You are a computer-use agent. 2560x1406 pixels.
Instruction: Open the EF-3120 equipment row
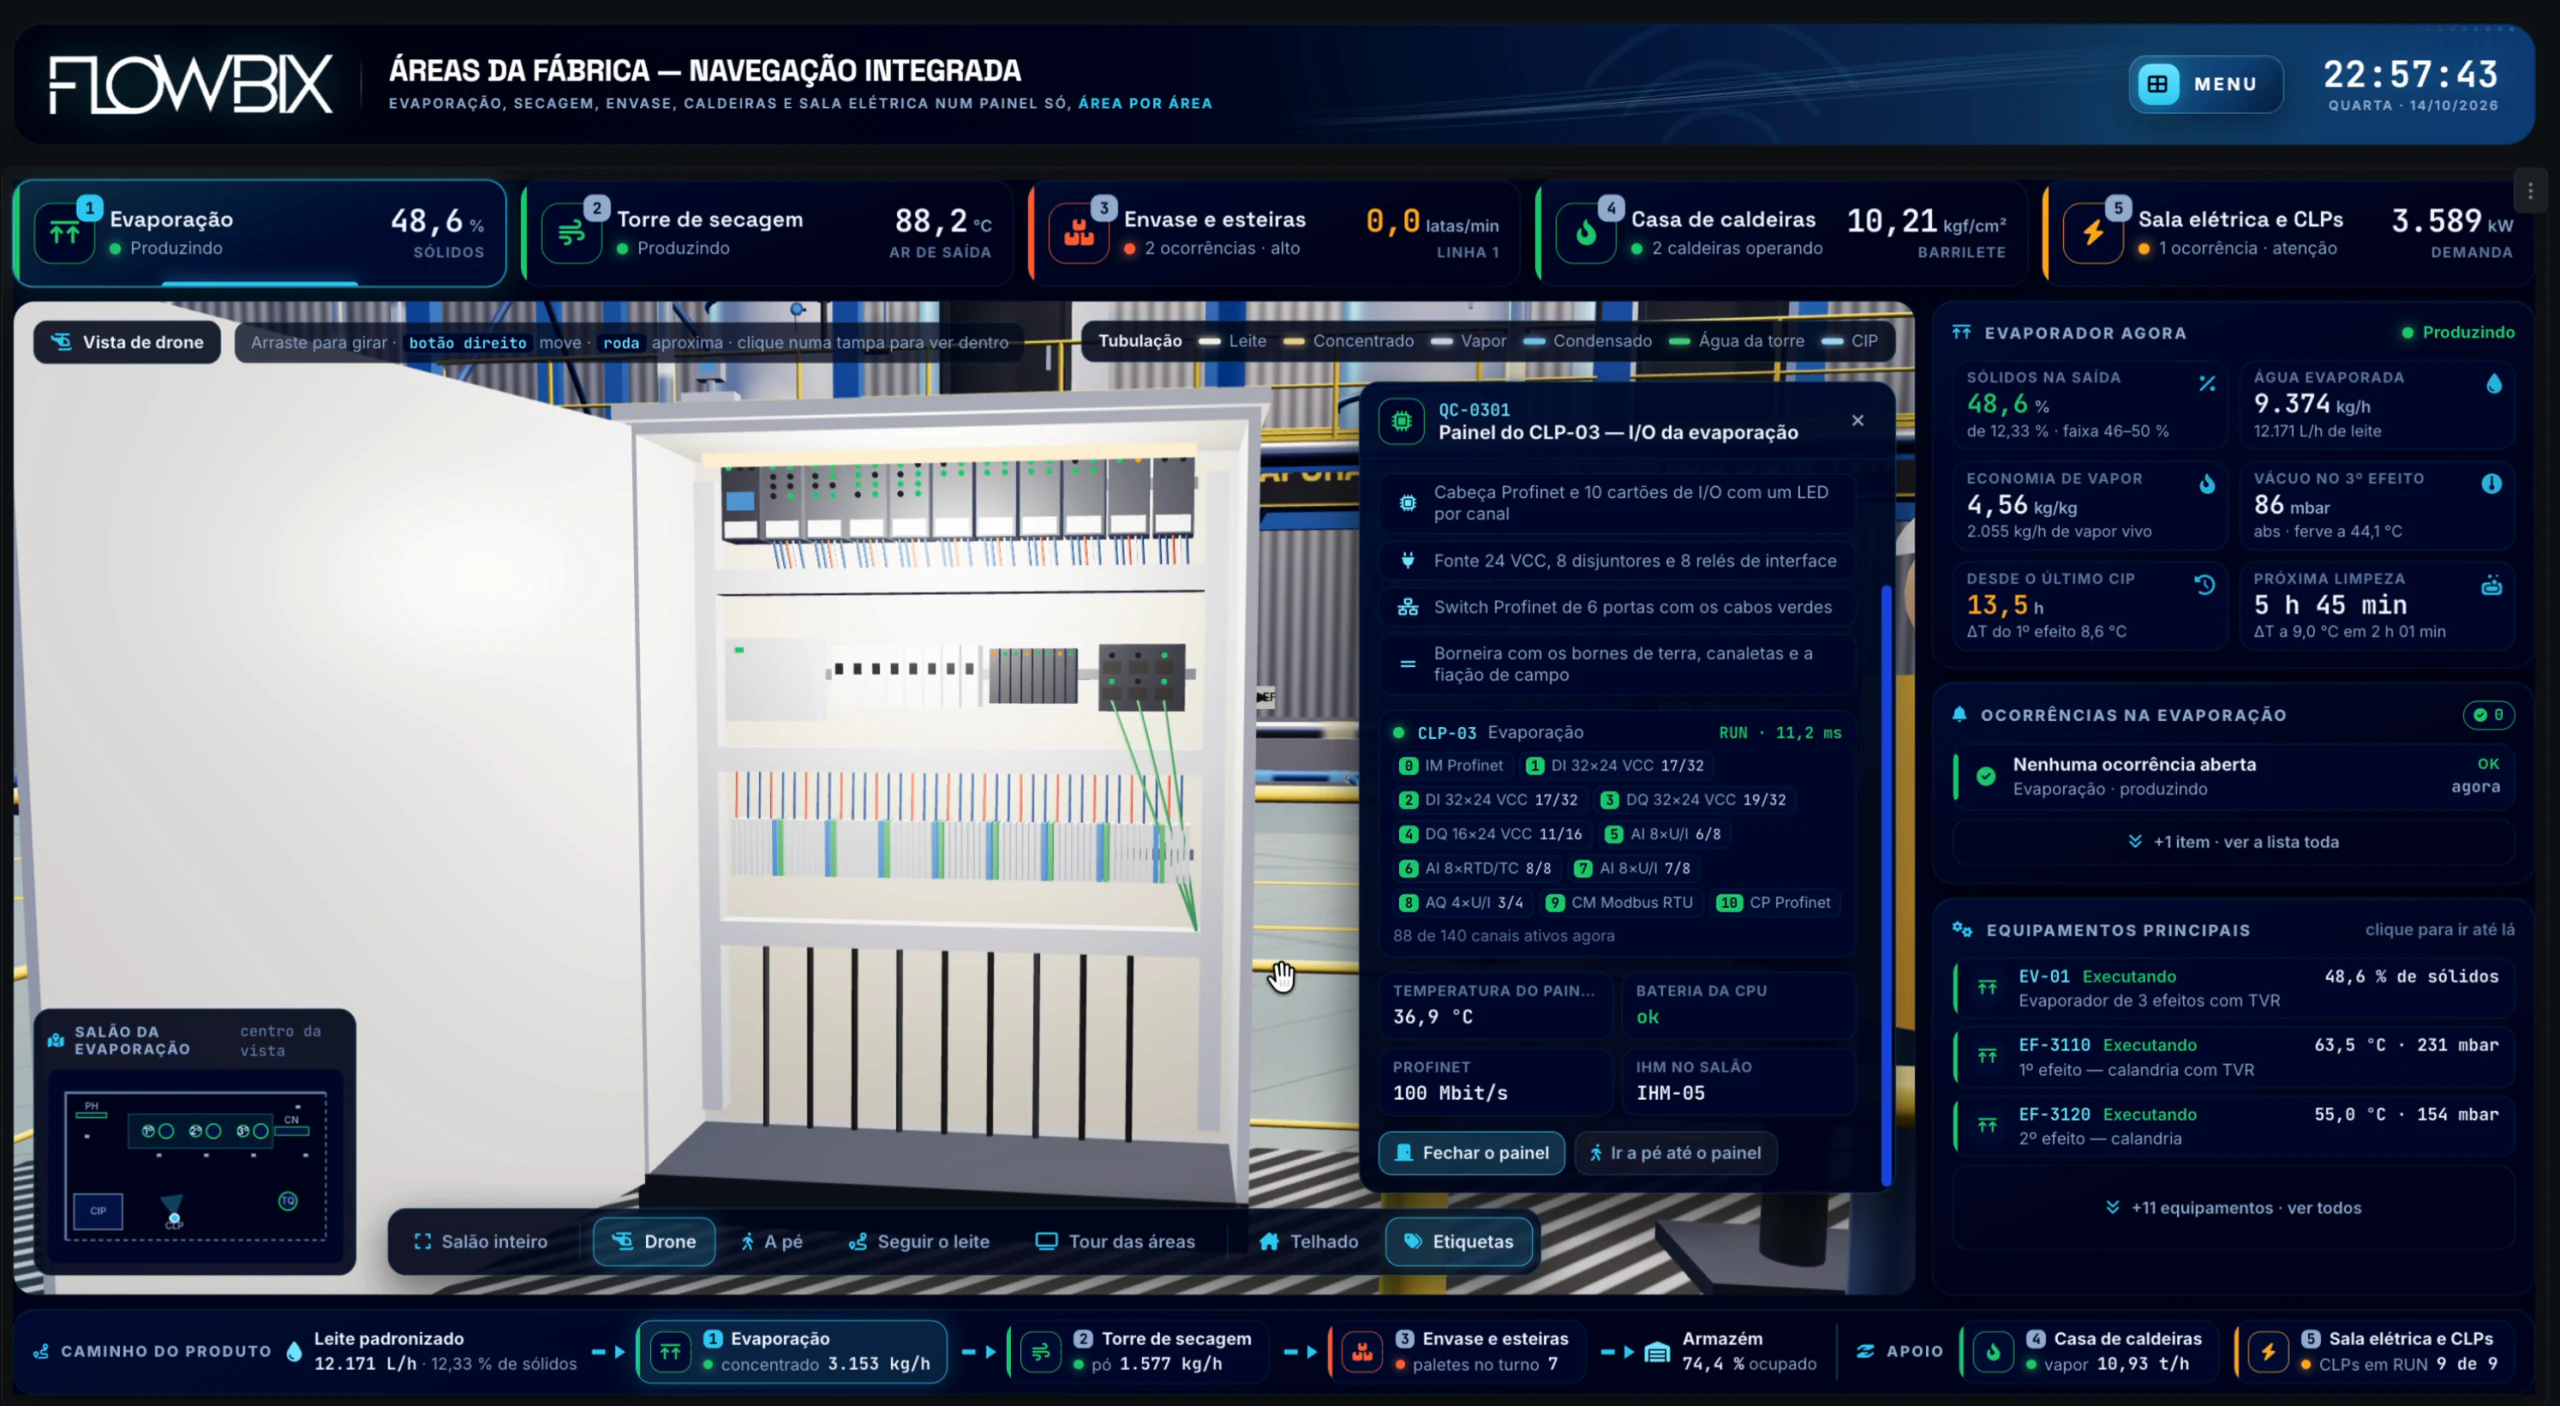(2233, 1126)
